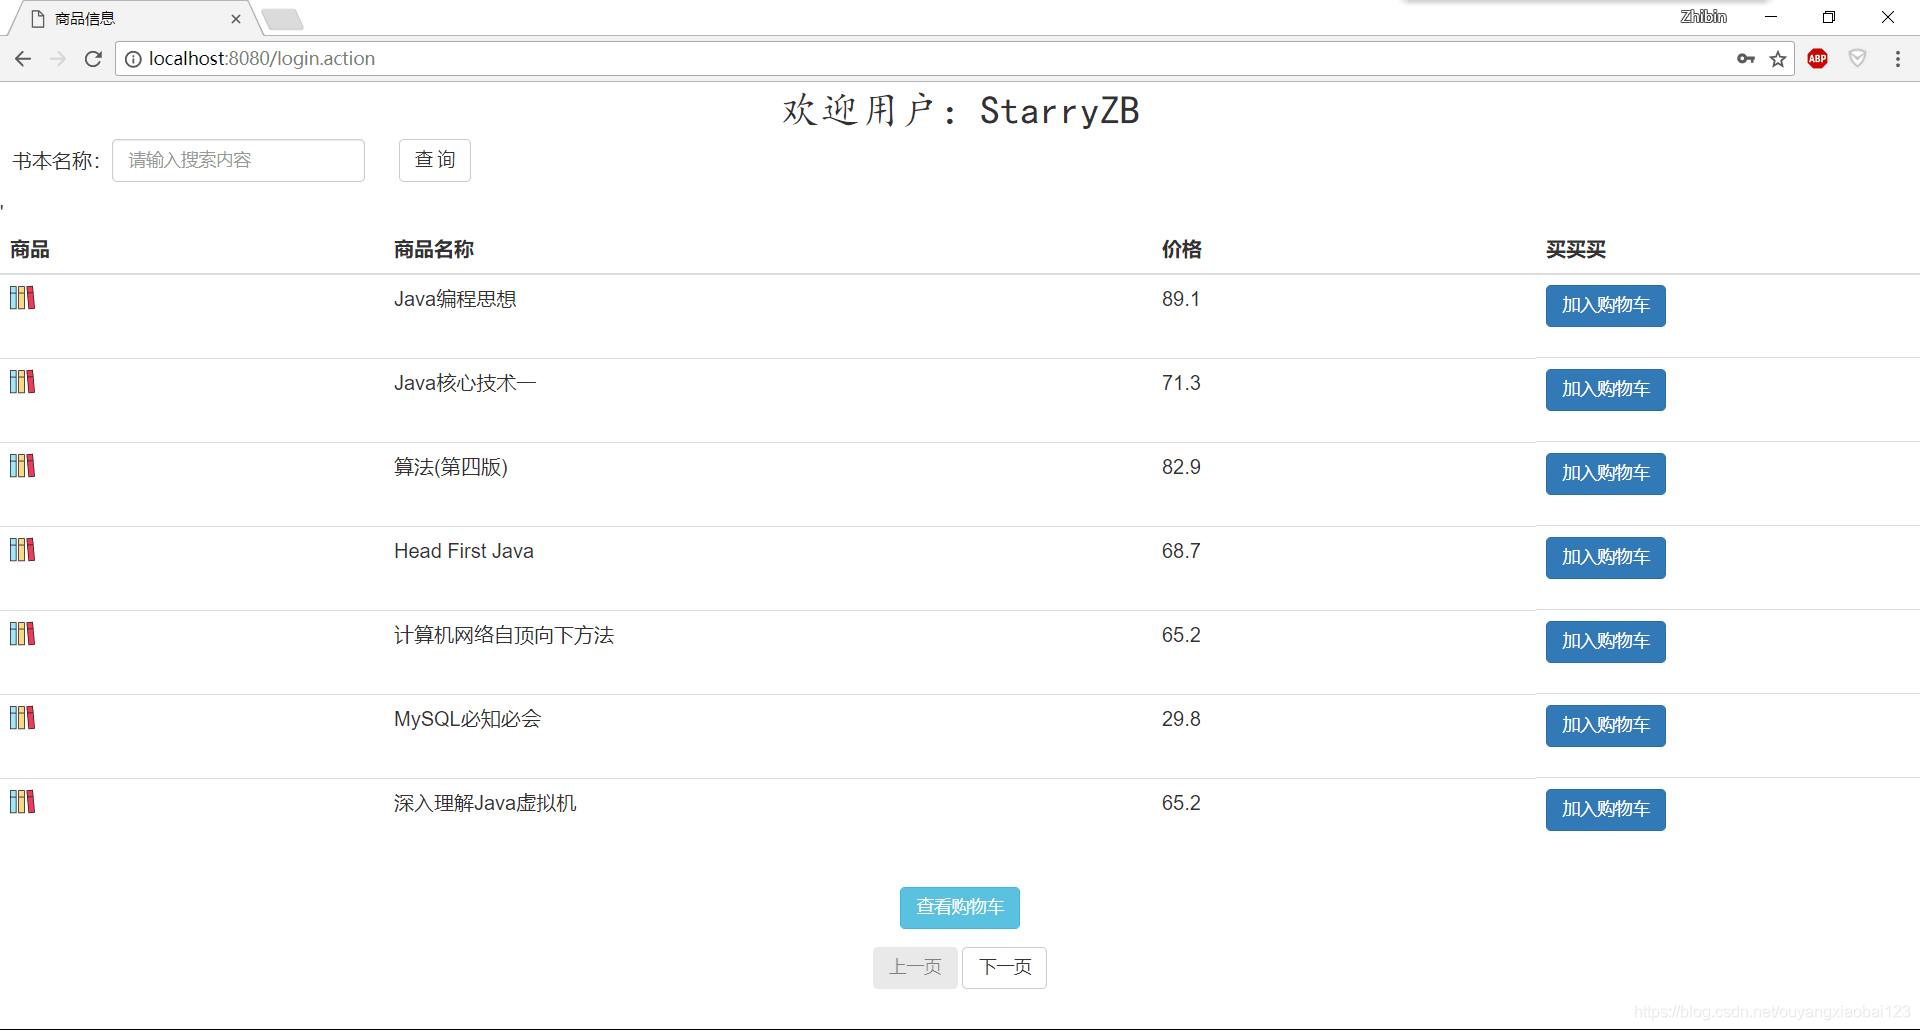Click price 71.3

tap(1181, 383)
